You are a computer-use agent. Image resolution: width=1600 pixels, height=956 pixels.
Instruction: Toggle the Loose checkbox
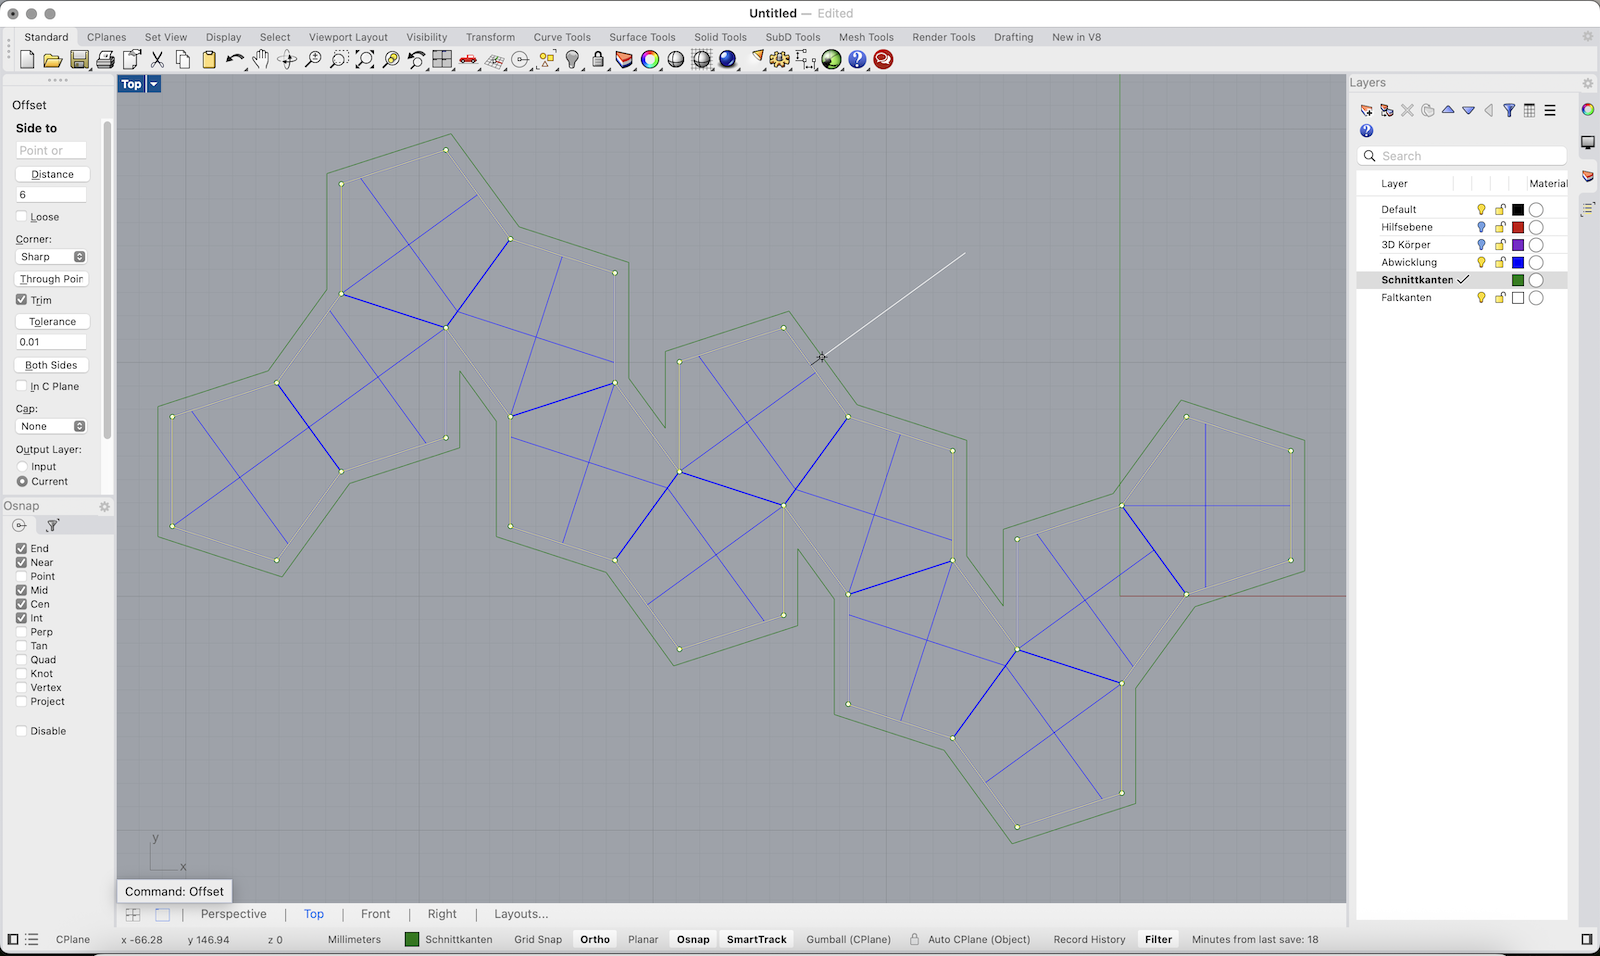[22, 217]
